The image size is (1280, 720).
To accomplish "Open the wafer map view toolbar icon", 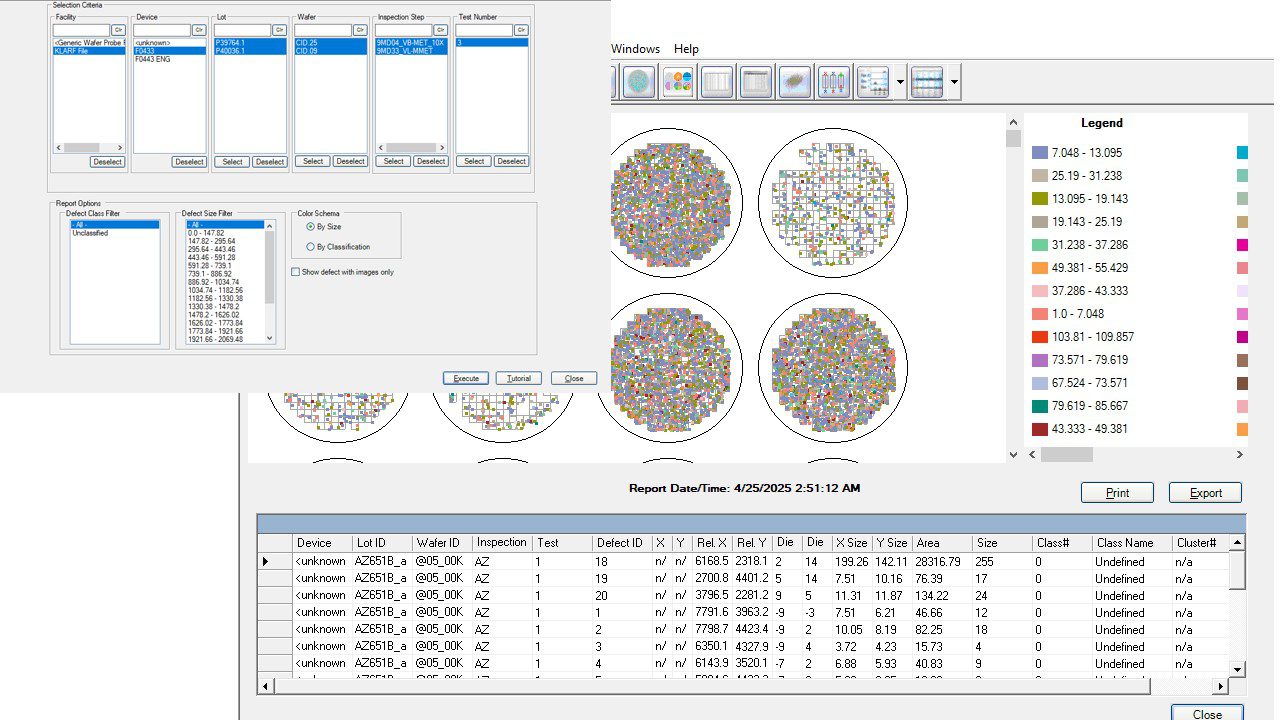I will (x=639, y=82).
